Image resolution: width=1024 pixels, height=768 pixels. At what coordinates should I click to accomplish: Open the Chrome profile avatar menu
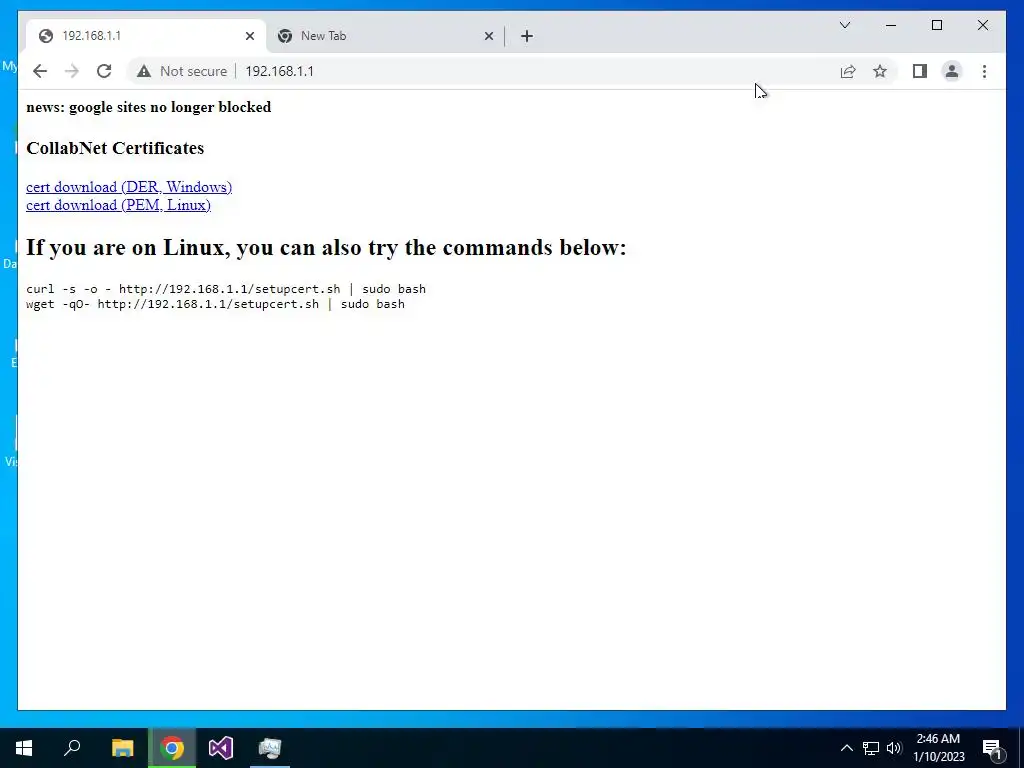(x=952, y=71)
